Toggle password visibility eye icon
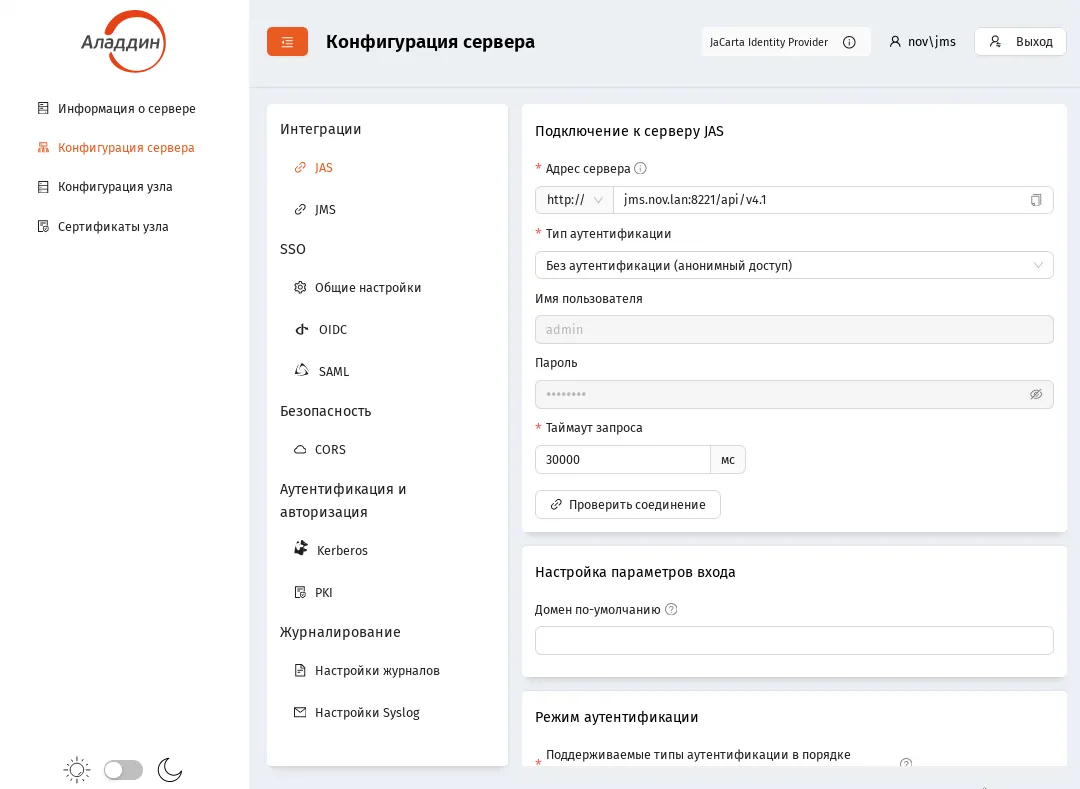 (1035, 394)
